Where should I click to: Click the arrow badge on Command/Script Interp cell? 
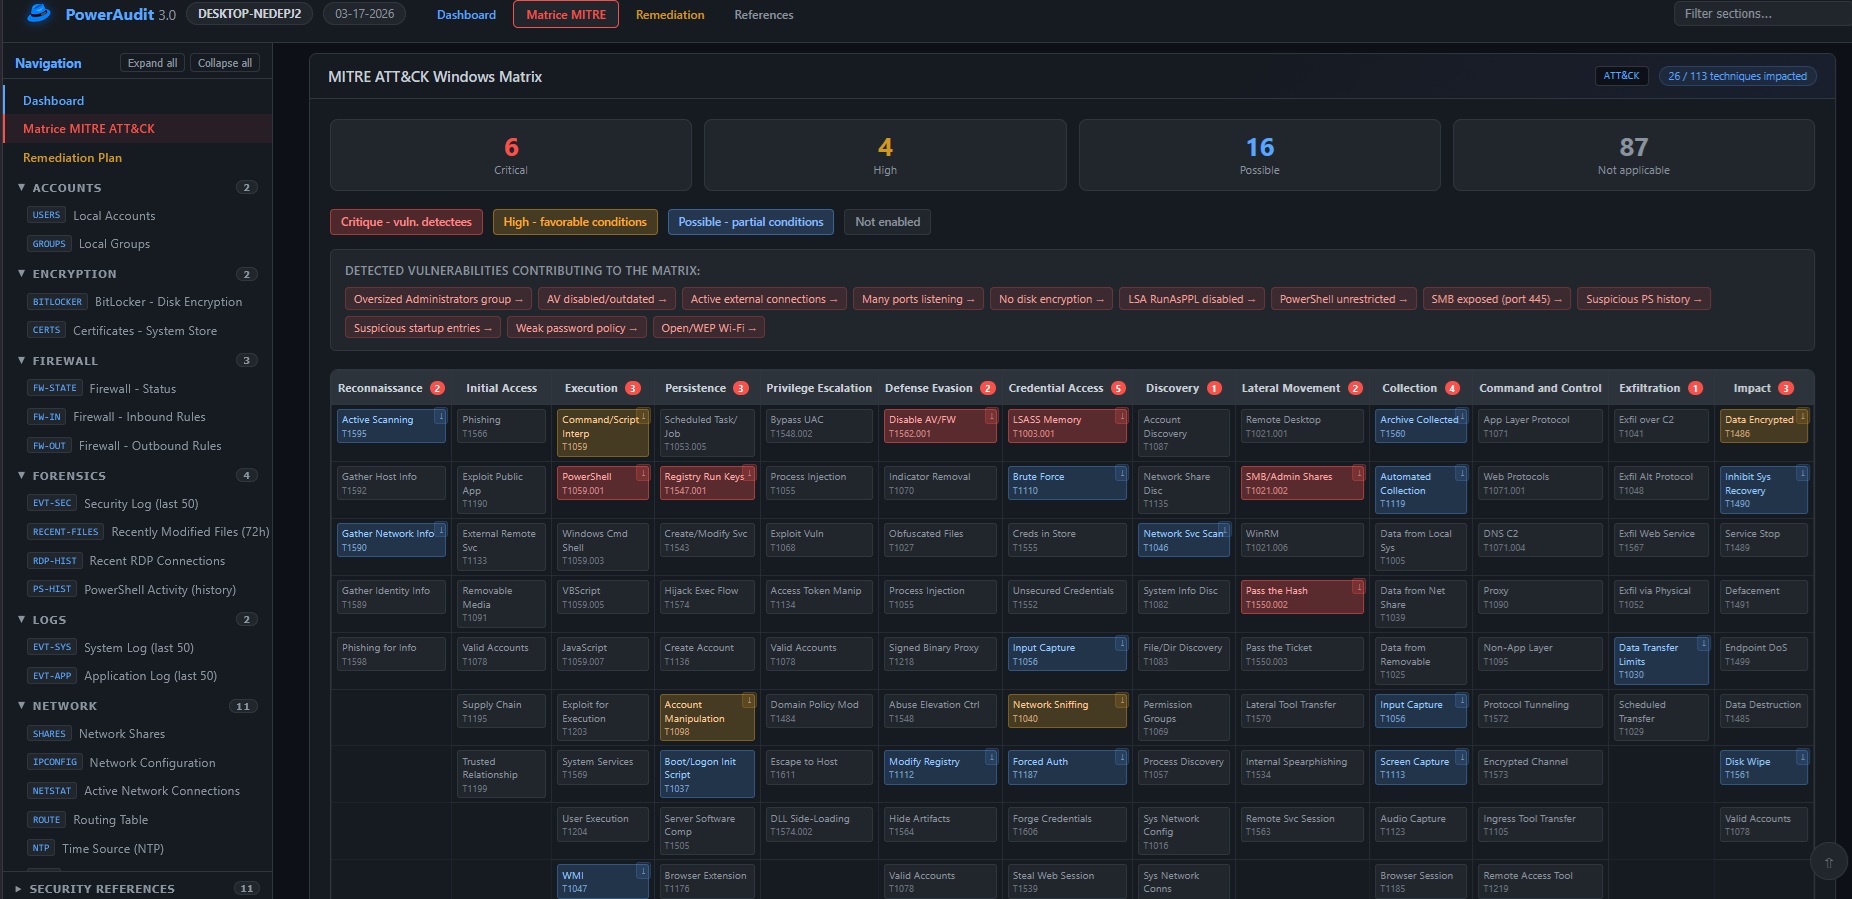click(643, 416)
